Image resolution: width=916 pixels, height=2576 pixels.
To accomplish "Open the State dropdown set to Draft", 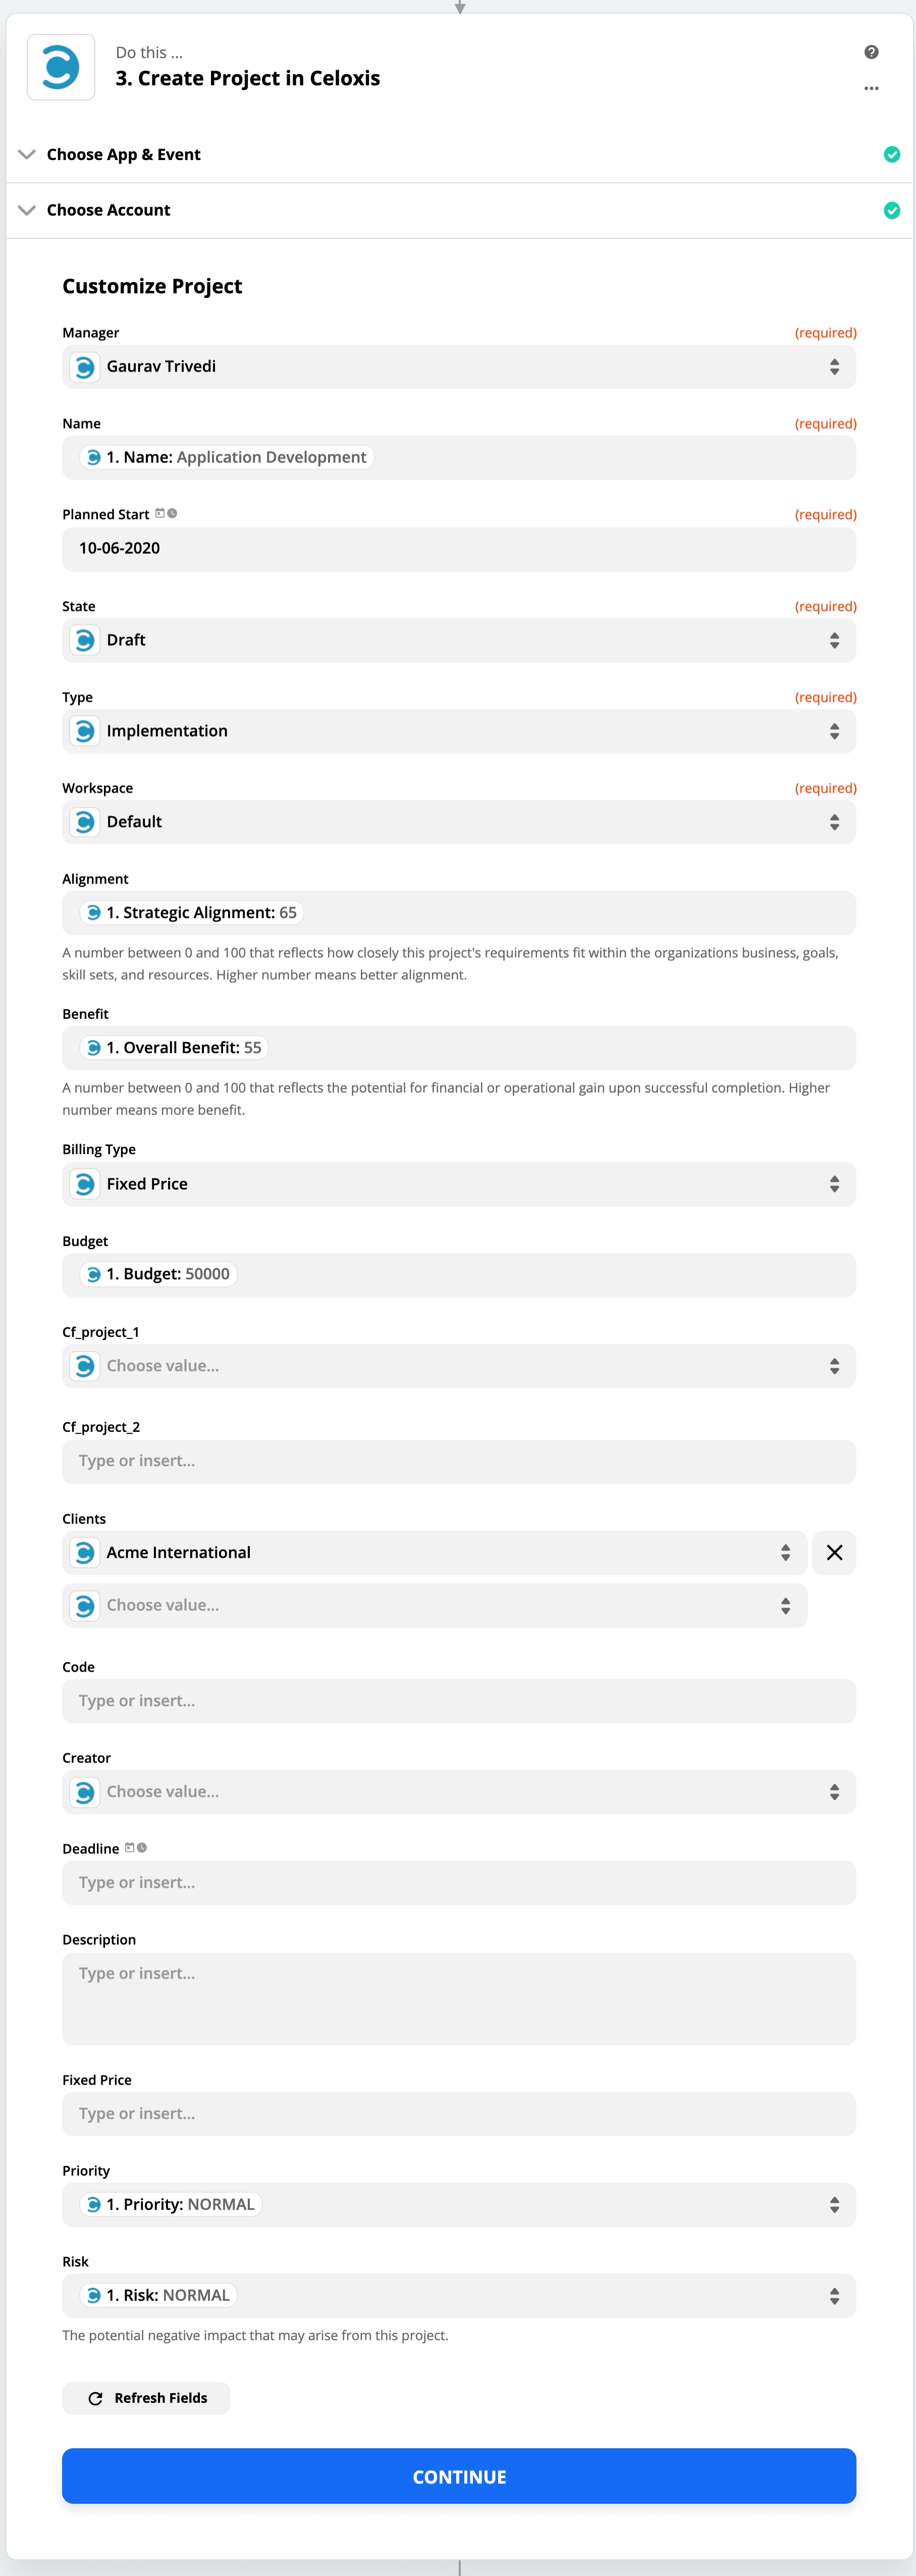I will (x=458, y=640).
